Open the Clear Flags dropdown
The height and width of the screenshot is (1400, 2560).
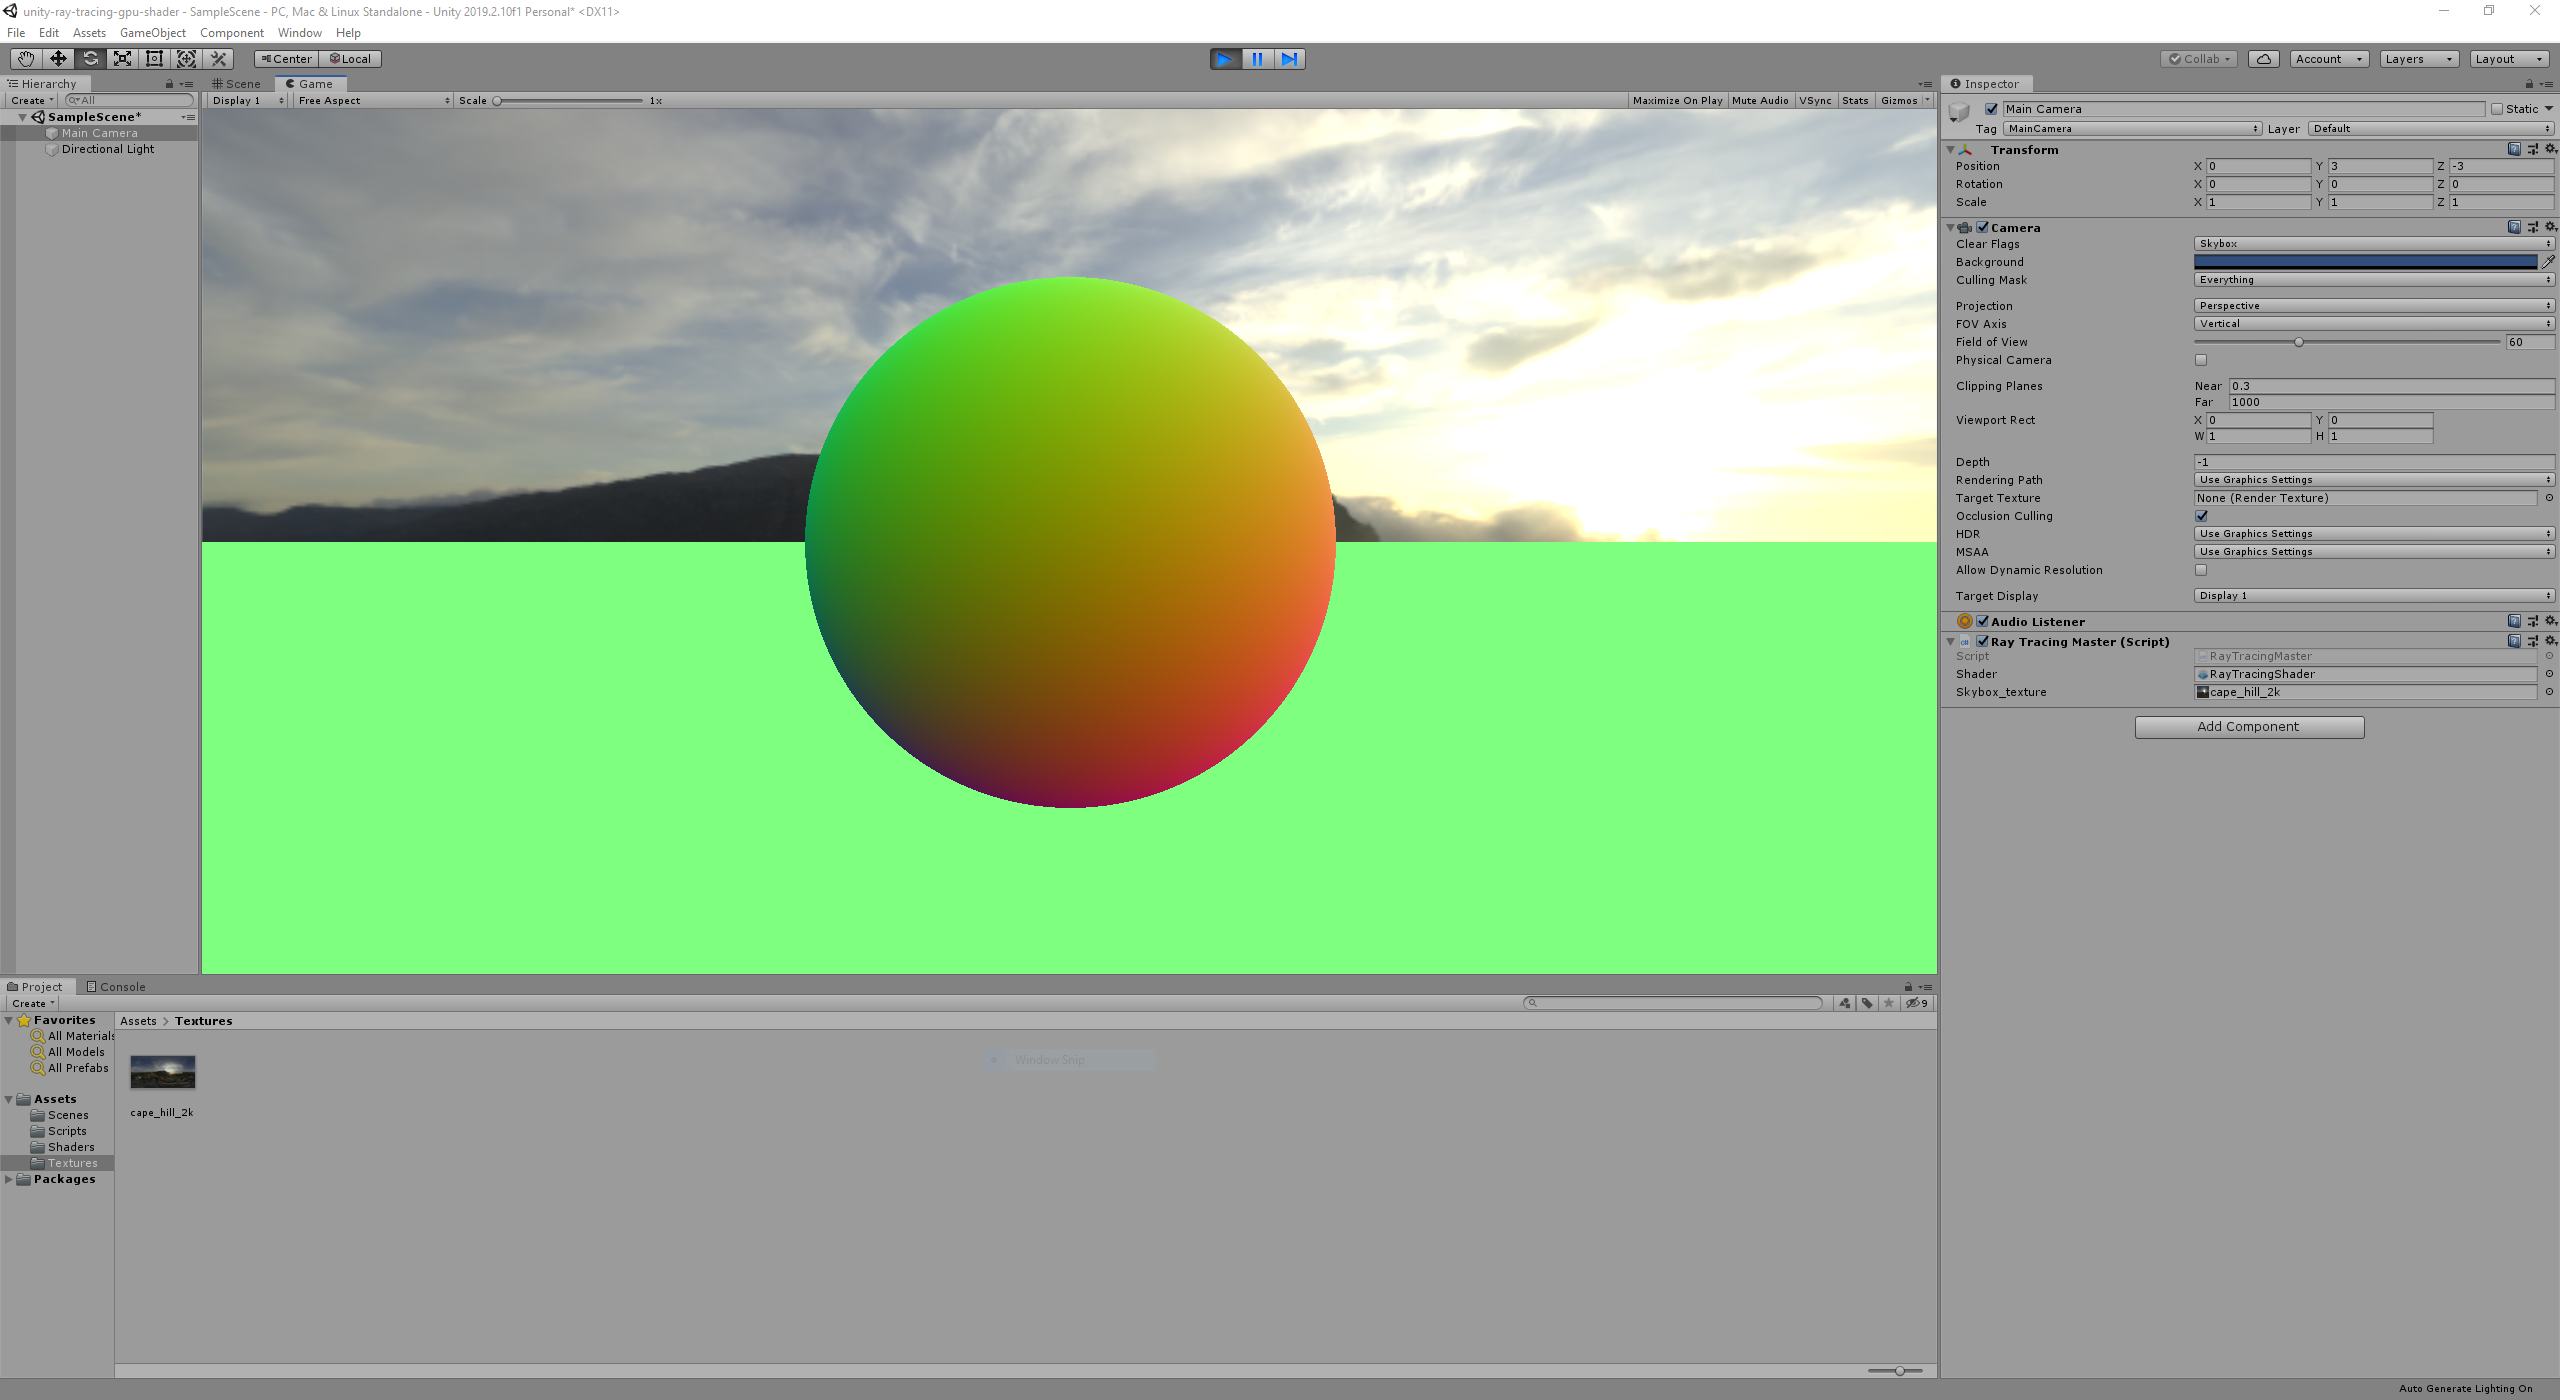click(2374, 244)
